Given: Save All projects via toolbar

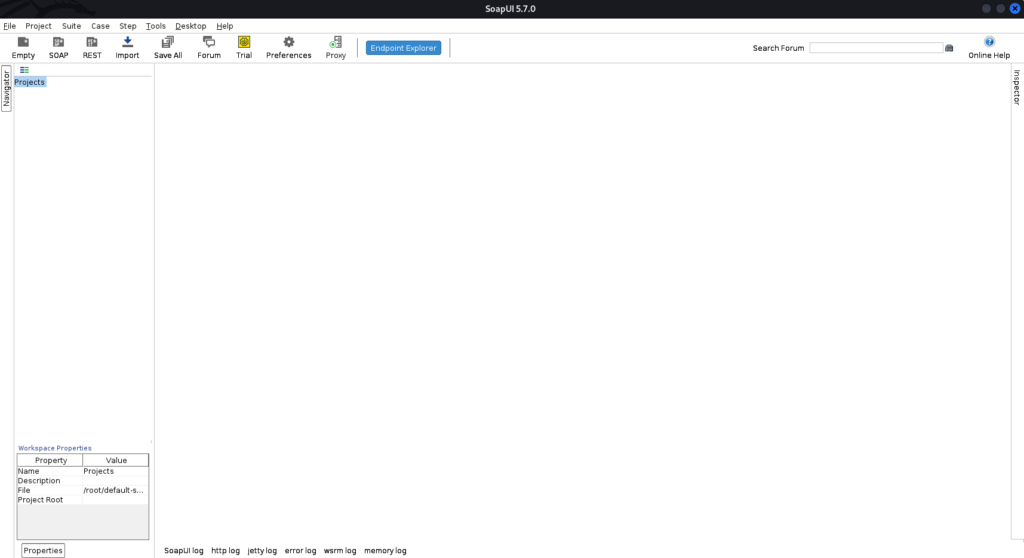Looking at the screenshot, I should pos(168,48).
